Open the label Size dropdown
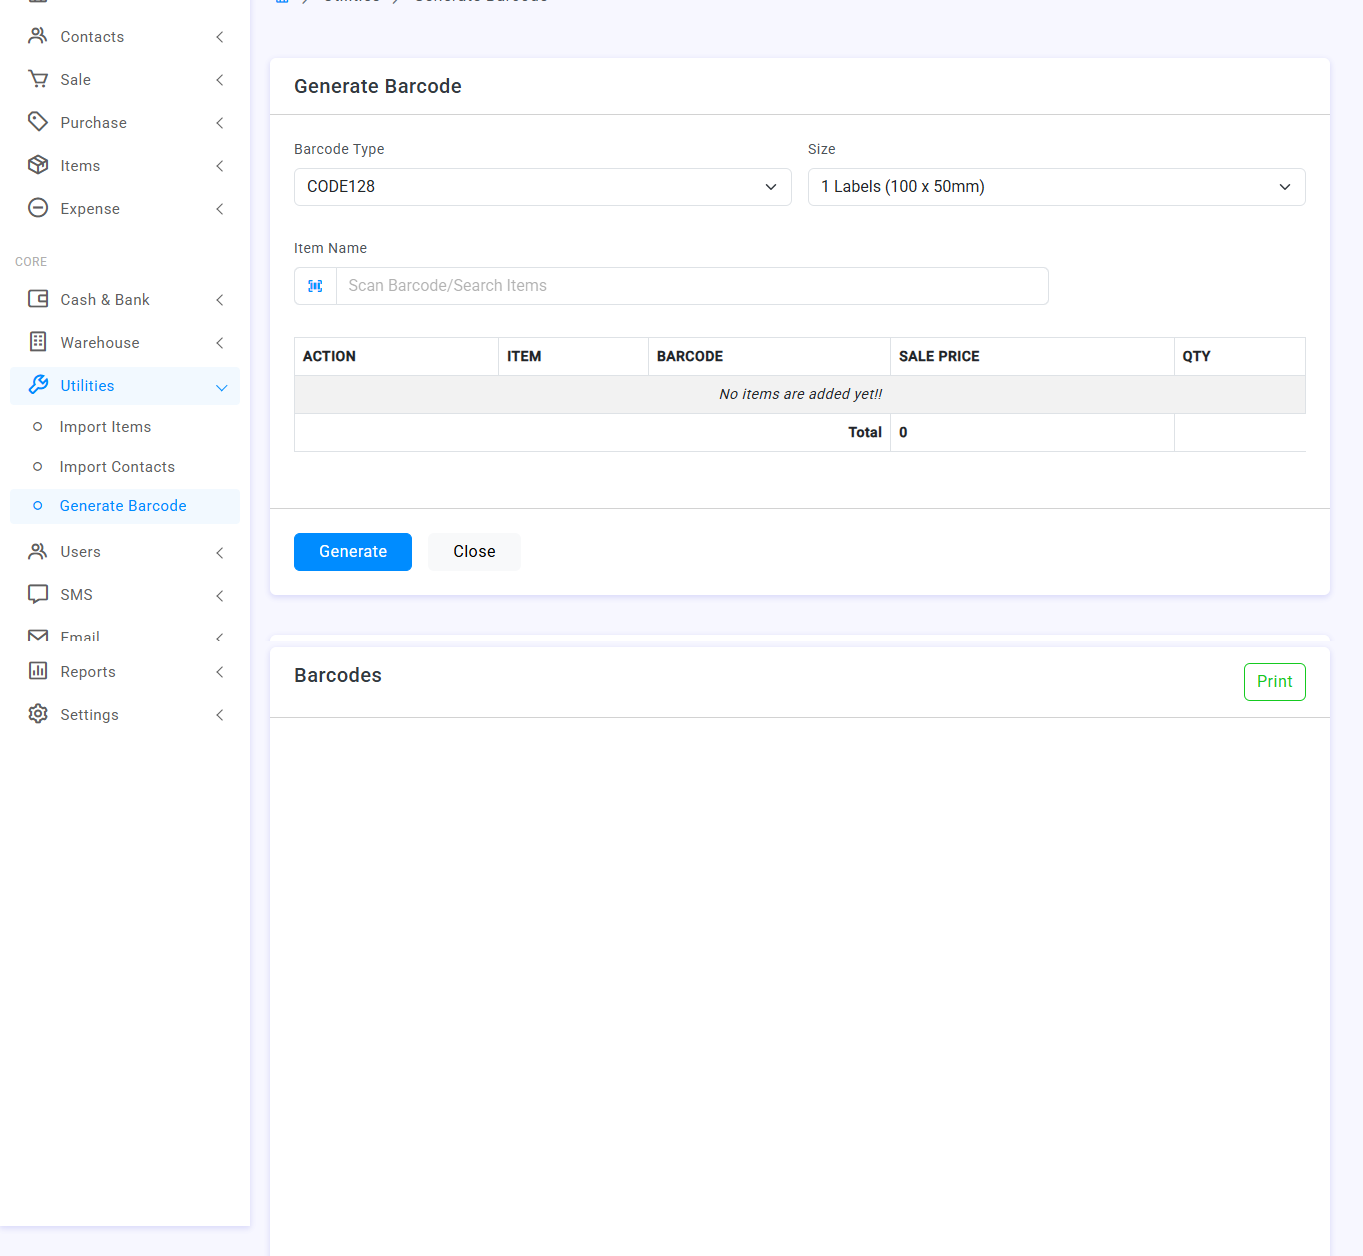1363x1256 pixels. click(x=1056, y=187)
